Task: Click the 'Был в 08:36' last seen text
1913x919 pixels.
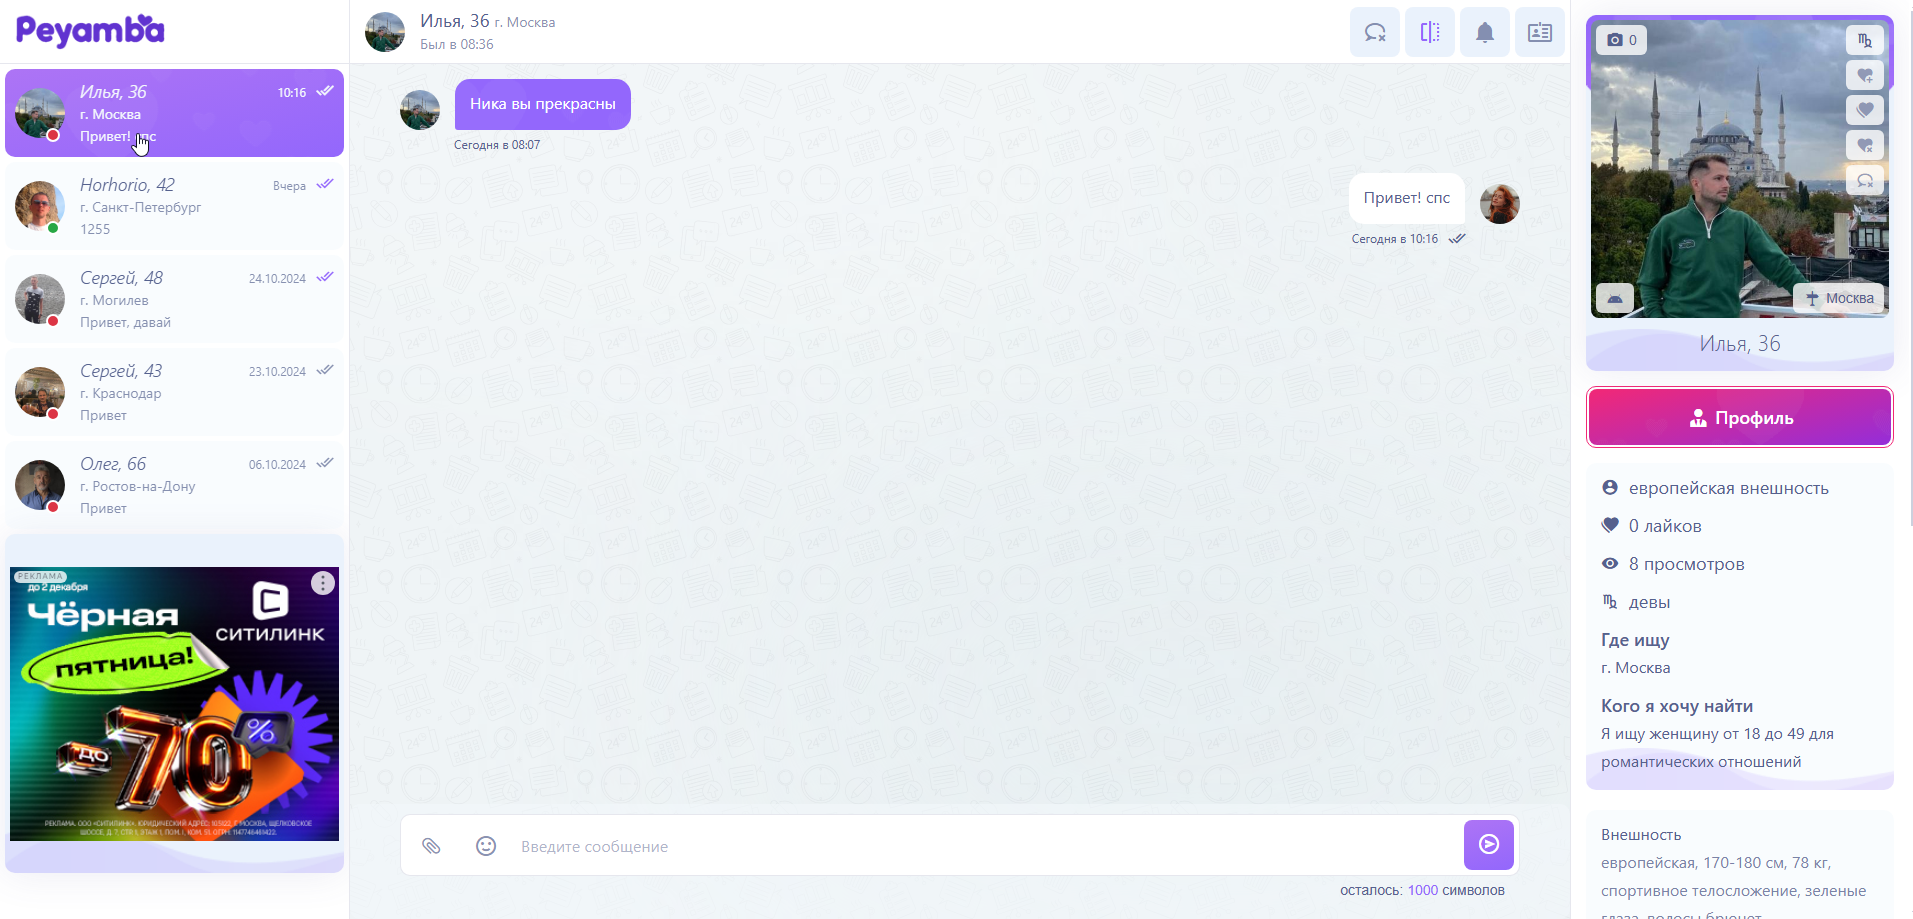Action: (x=457, y=44)
